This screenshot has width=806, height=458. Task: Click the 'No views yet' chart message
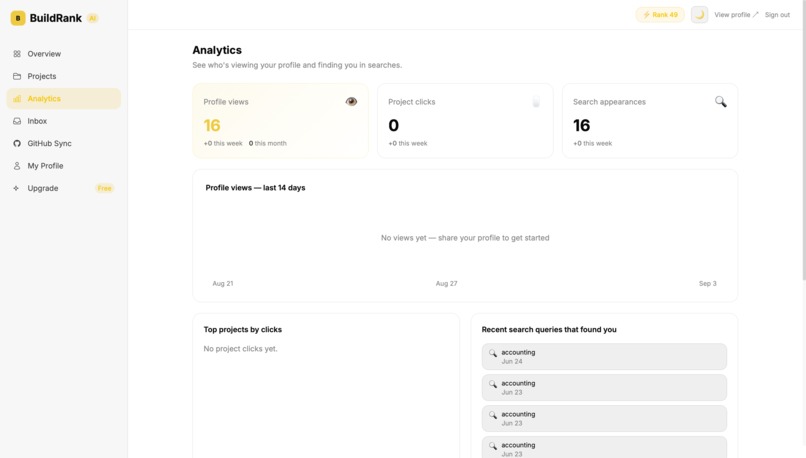click(465, 237)
